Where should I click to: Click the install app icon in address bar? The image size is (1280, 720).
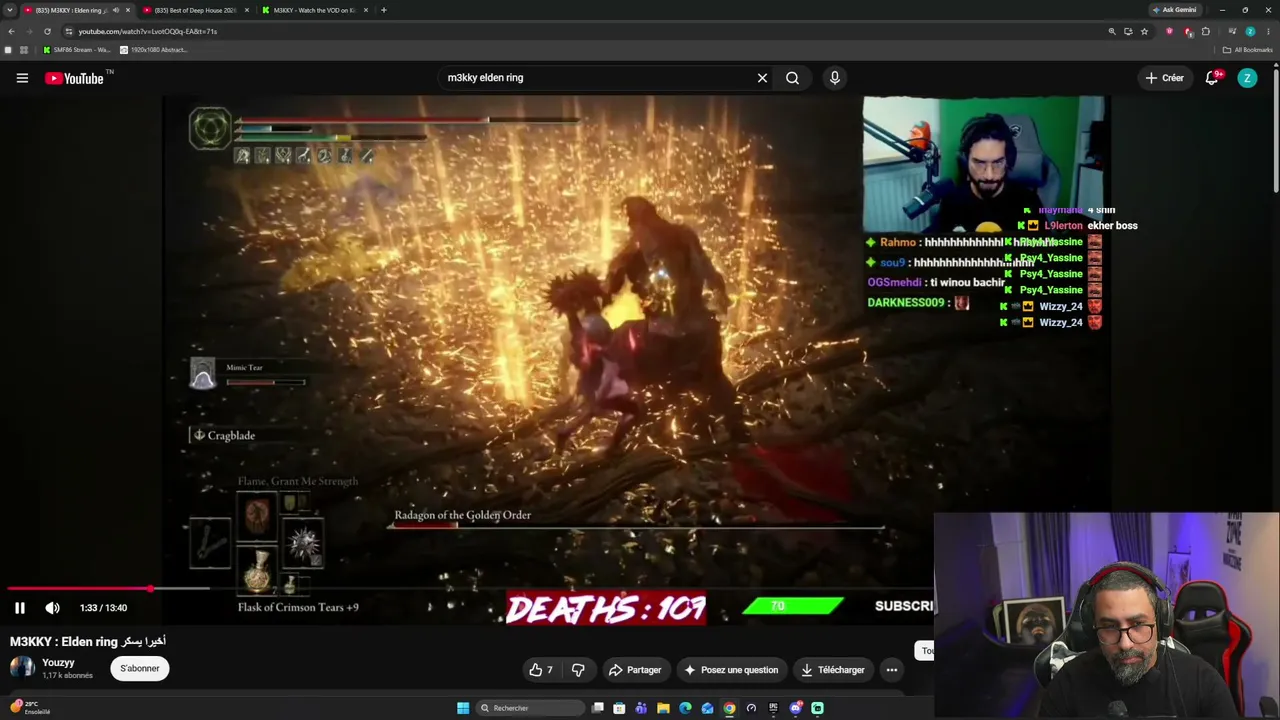[x=1128, y=31]
